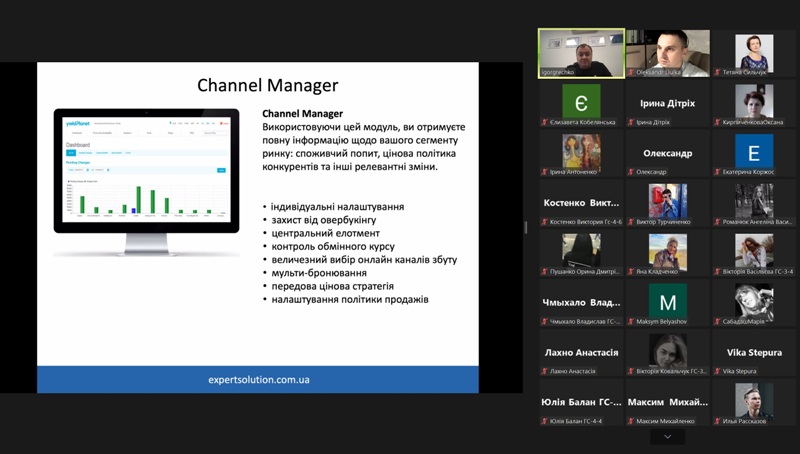800x454 pixels.
Task: Select Яна Кладченко profile photo
Action: pyautogui.click(x=668, y=253)
